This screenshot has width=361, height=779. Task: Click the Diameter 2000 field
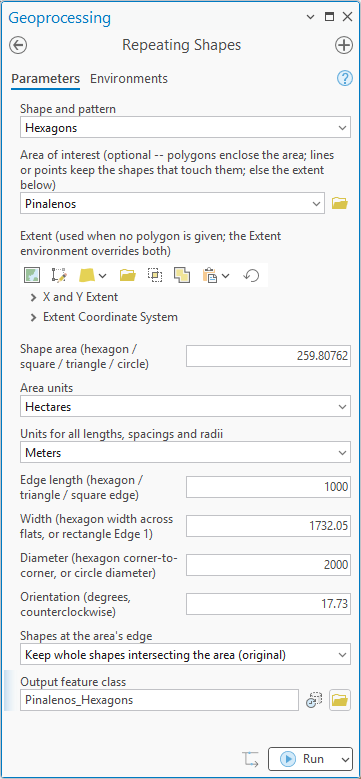click(x=268, y=565)
